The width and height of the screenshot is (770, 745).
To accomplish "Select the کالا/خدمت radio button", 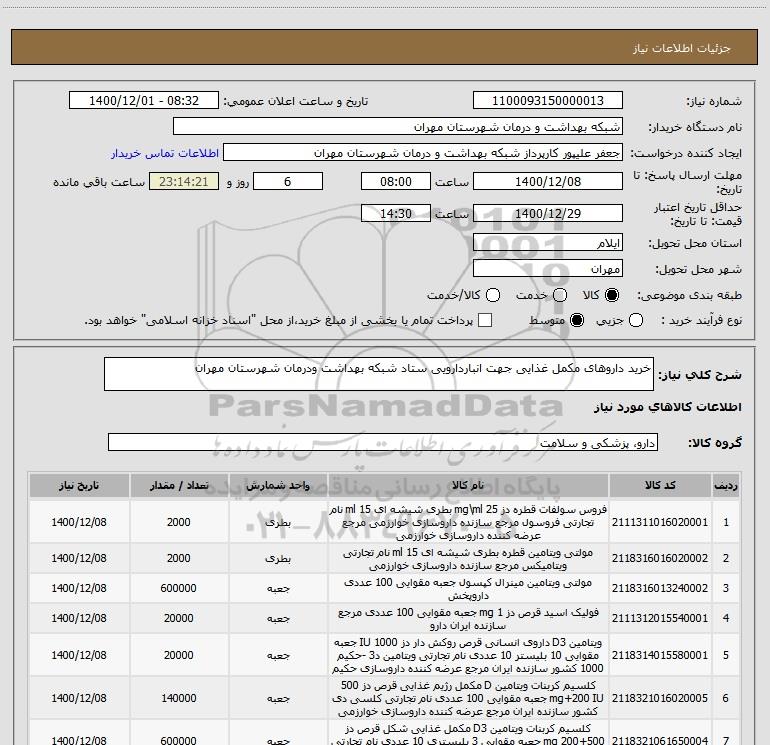I will tap(493, 295).
